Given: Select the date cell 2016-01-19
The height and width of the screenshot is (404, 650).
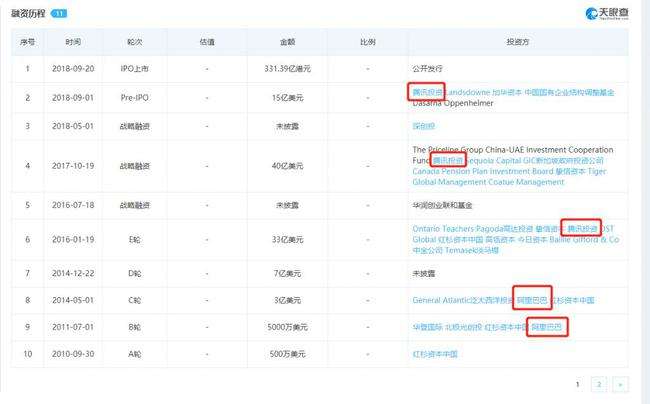Looking at the screenshot, I should [x=73, y=239].
